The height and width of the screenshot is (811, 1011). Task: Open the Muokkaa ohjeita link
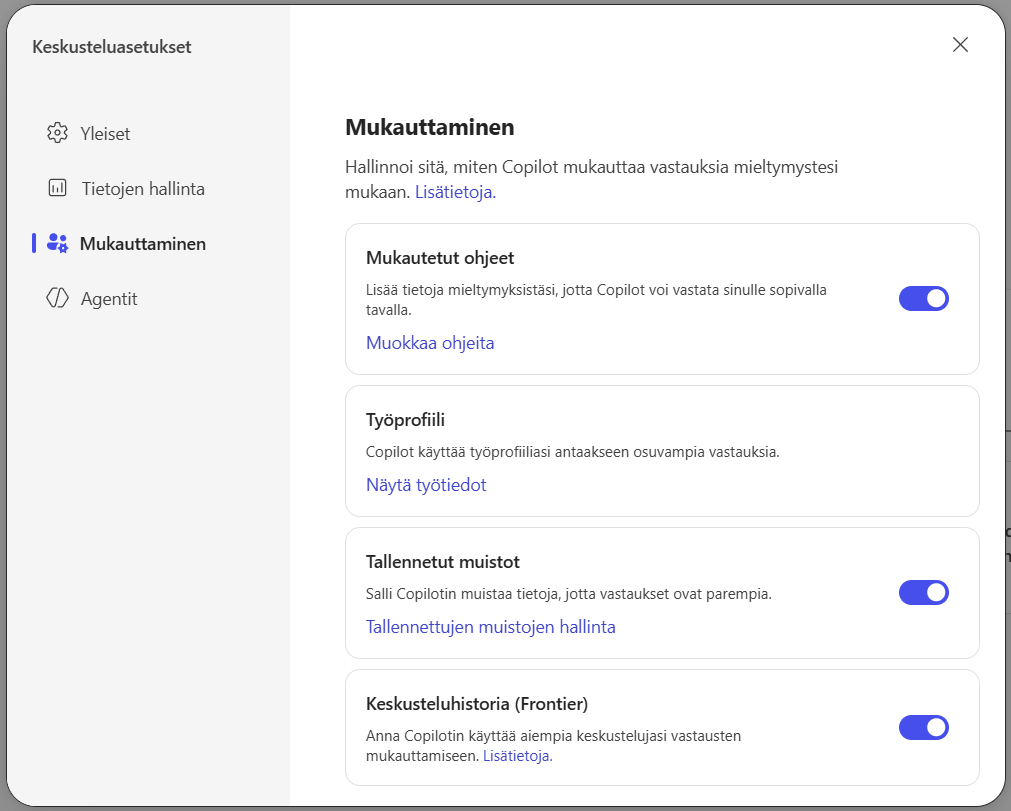click(x=430, y=343)
